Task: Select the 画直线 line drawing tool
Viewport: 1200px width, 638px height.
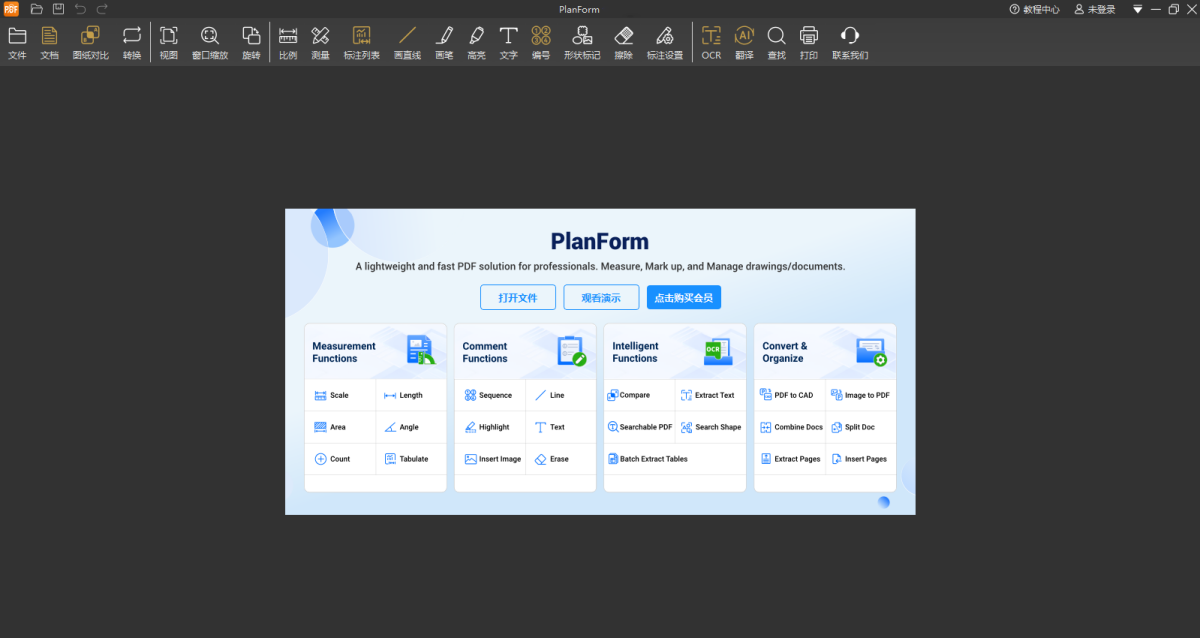Action: point(405,42)
